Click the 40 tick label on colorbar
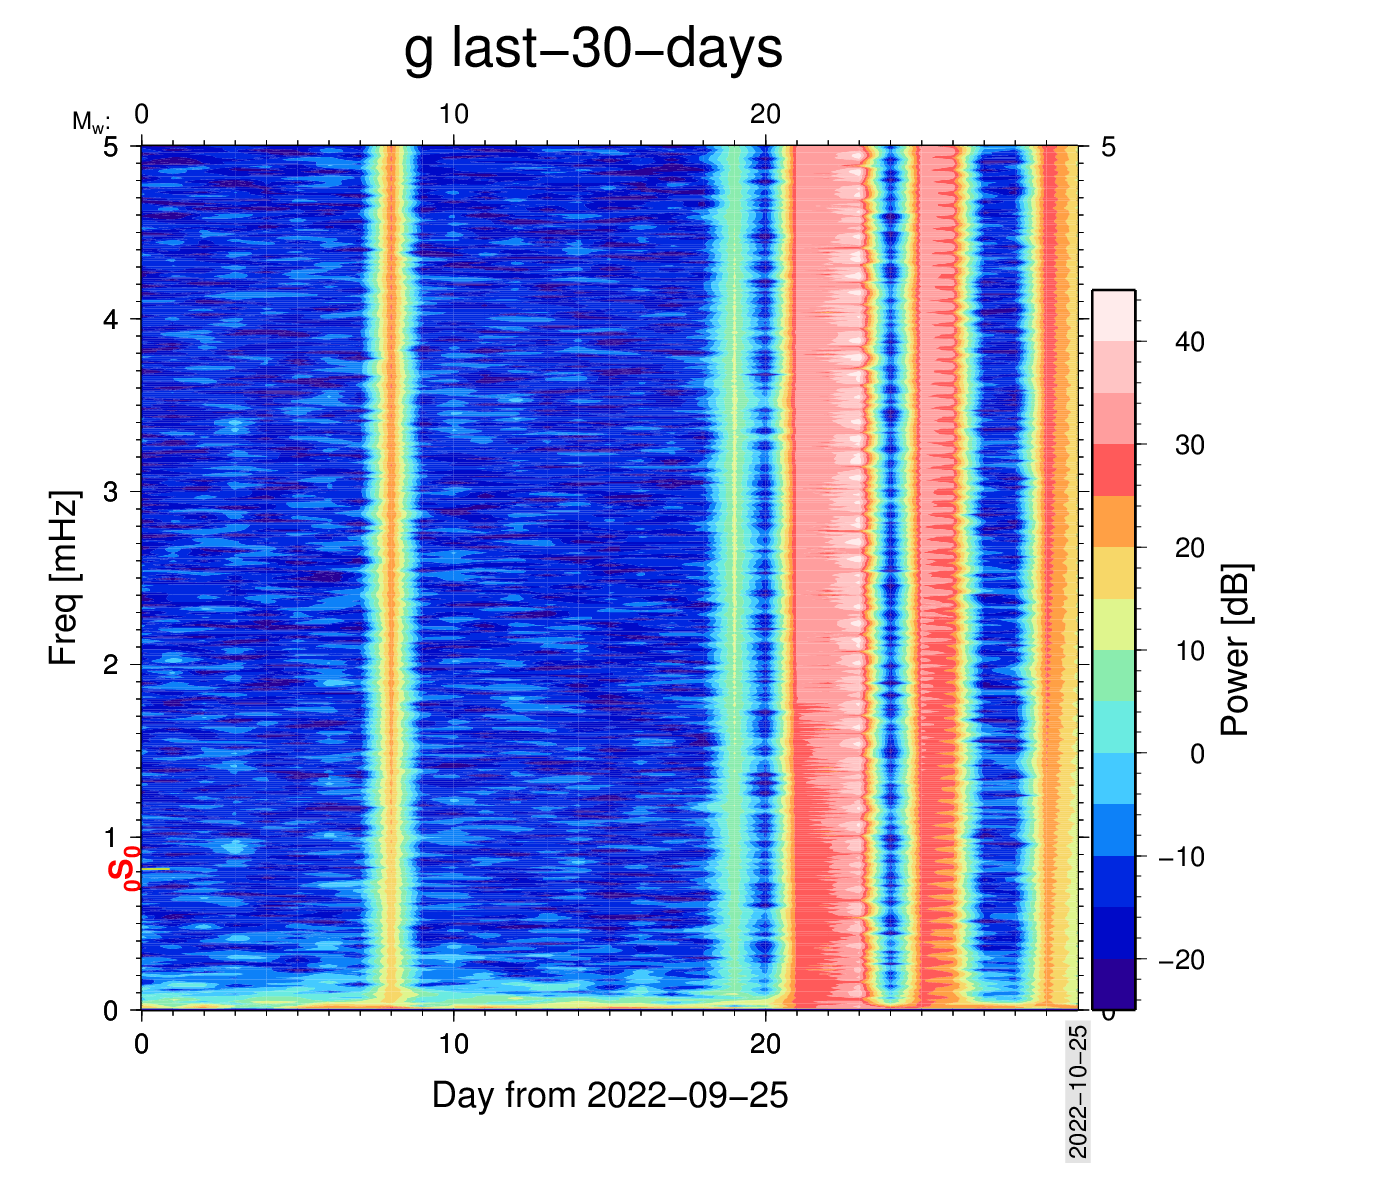1400x1190 pixels. [x=1189, y=342]
